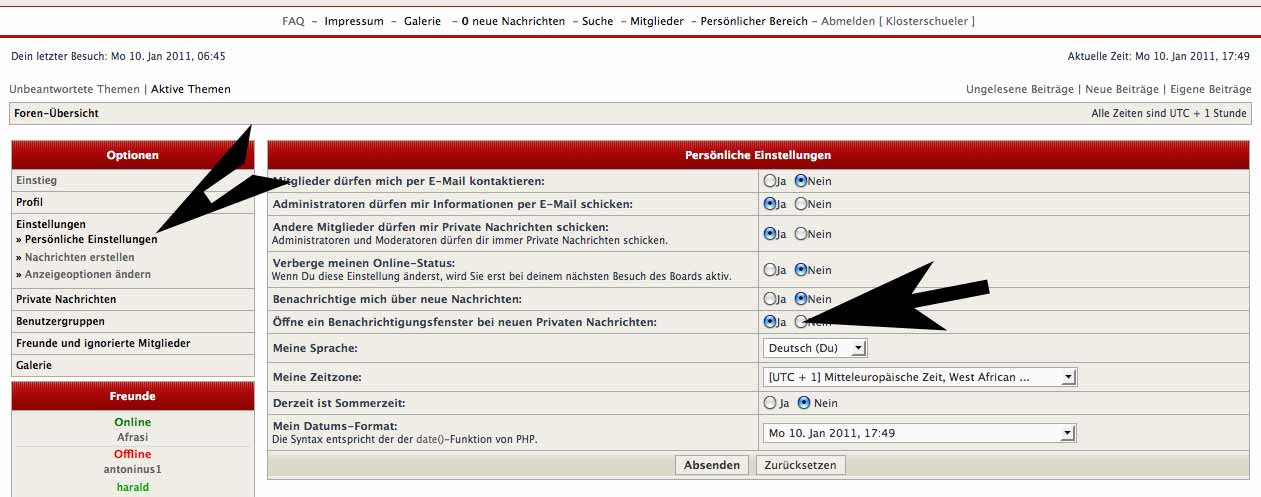1261x497 pixels.
Task: Open the Meine Sprache dropdown
Action: coord(815,348)
